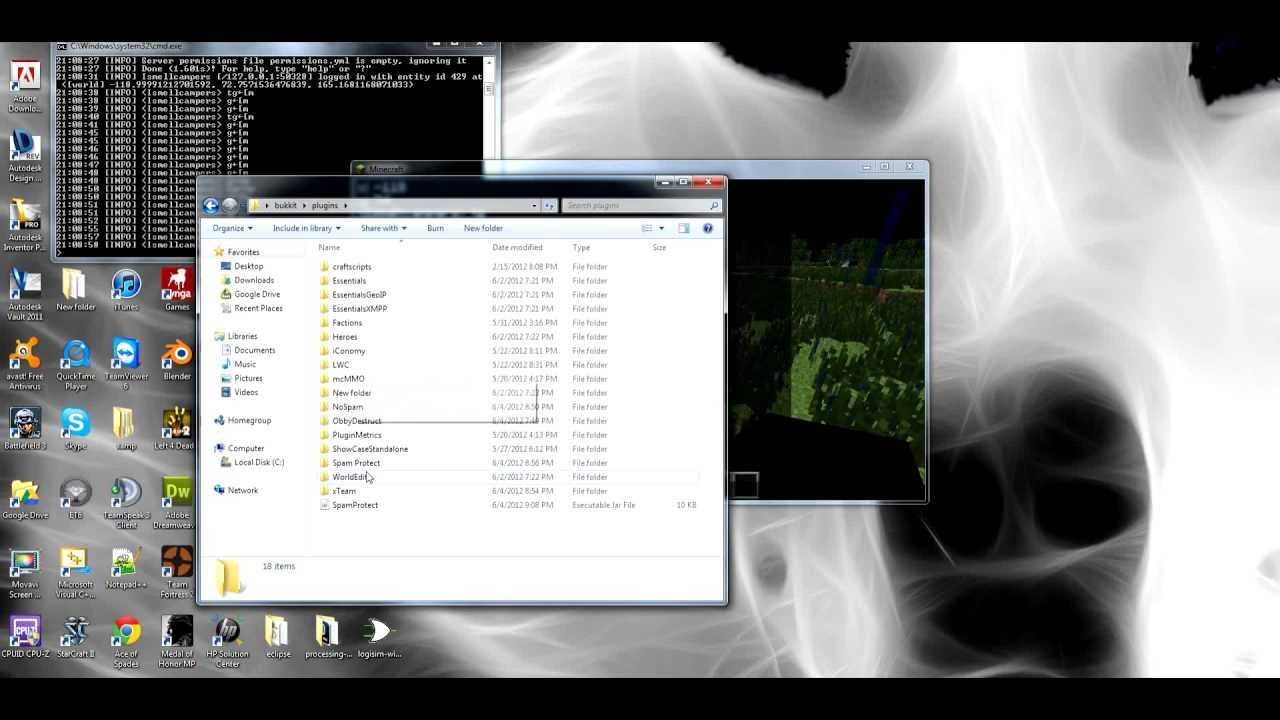Select the SpamProtect jar file
Image resolution: width=1280 pixels, height=720 pixels.
355,505
